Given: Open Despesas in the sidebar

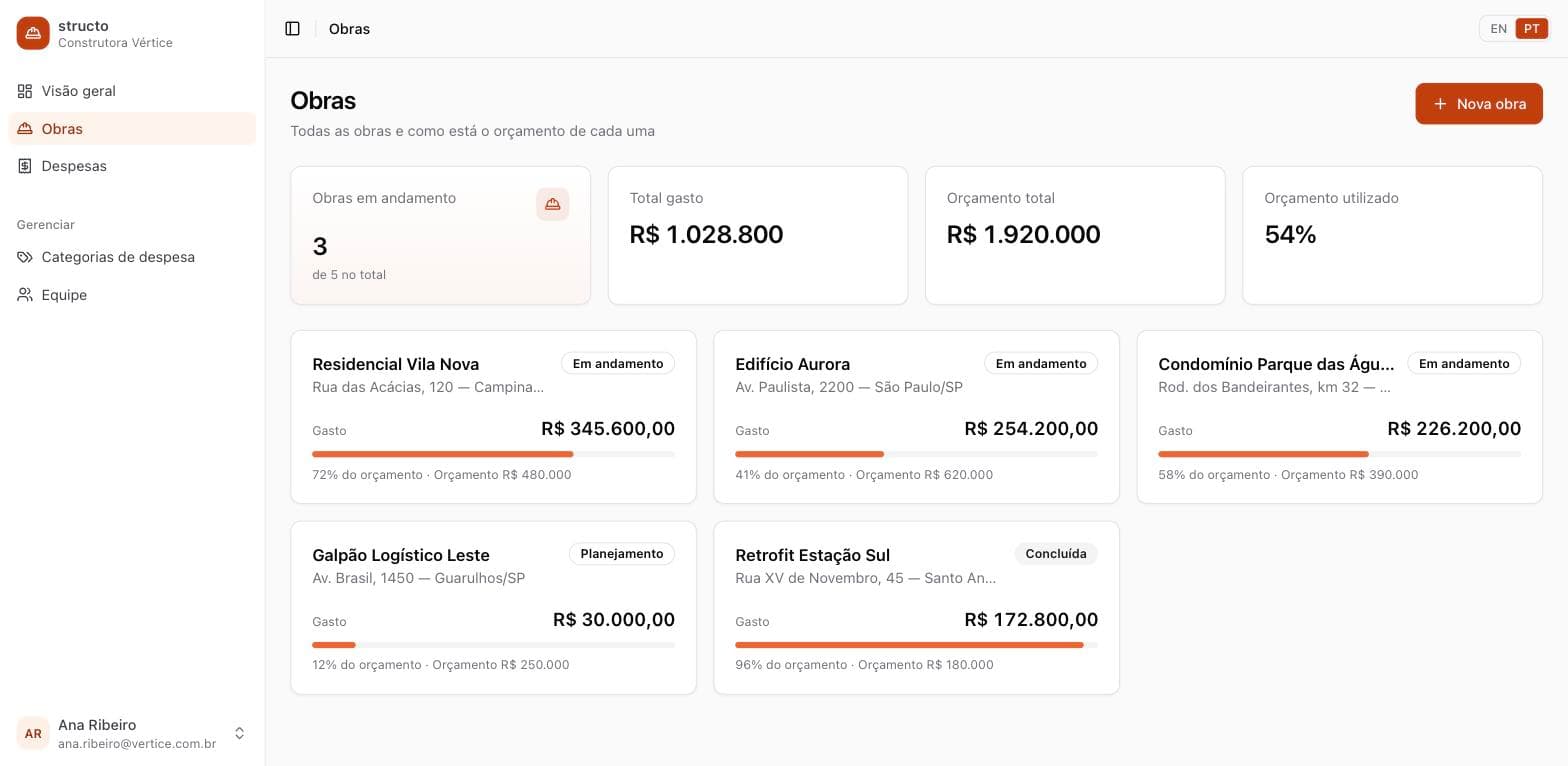Looking at the screenshot, I should tap(132, 166).
